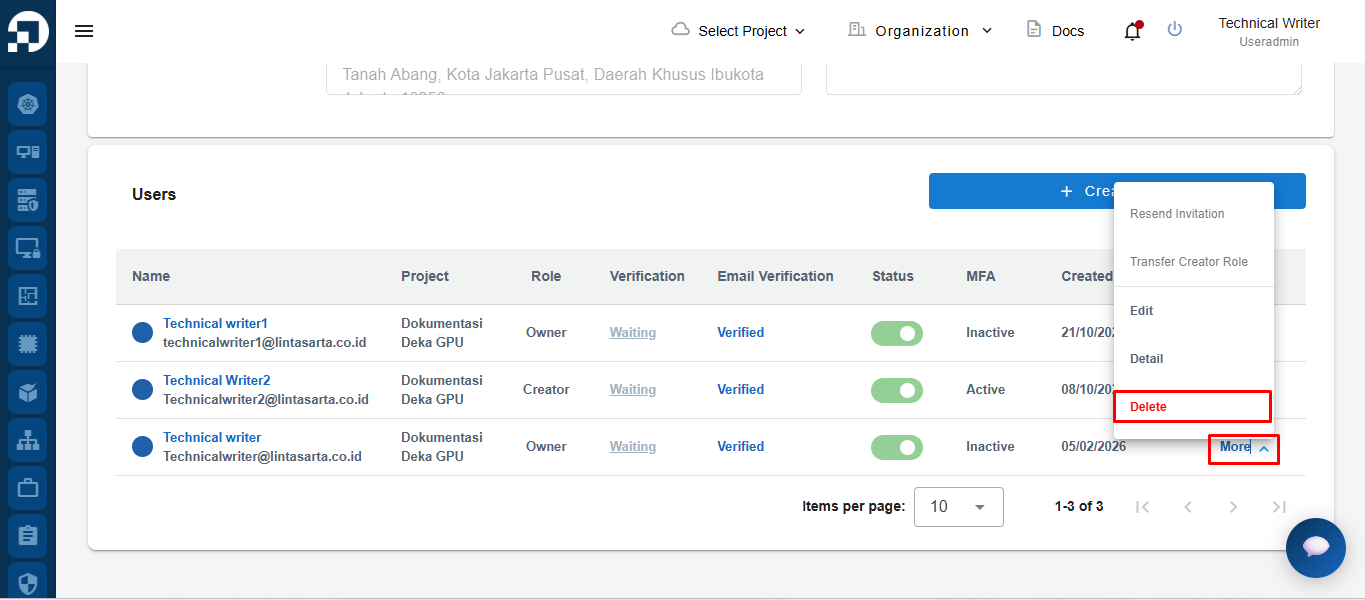The height and width of the screenshot is (600, 1365).
Task: Open the hamburger navigation menu
Action: coord(84,31)
